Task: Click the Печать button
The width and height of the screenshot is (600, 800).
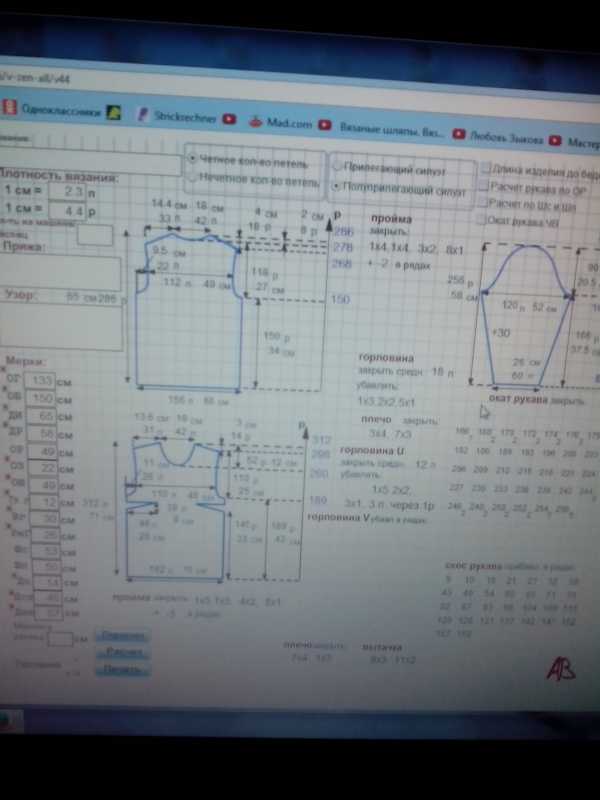Action: pyautogui.click(x=124, y=669)
